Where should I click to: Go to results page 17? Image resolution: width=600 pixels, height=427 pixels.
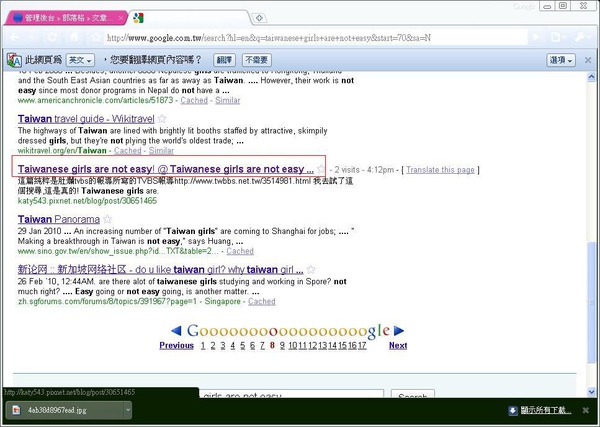click(362, 346)
